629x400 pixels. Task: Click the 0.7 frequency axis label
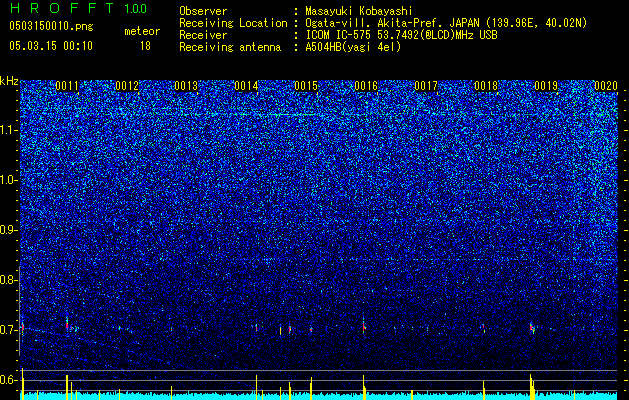click(x=8, y=330)
